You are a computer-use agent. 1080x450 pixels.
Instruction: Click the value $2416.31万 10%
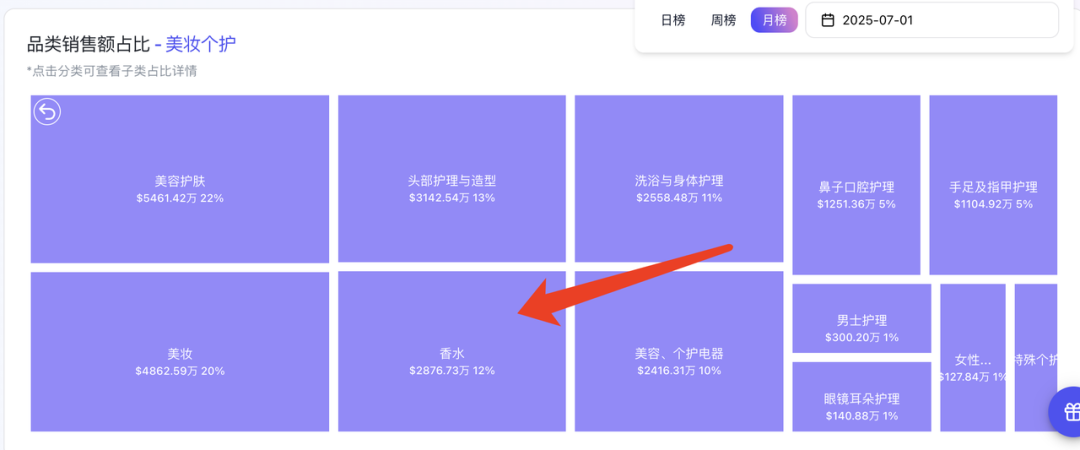coord(679,371)
